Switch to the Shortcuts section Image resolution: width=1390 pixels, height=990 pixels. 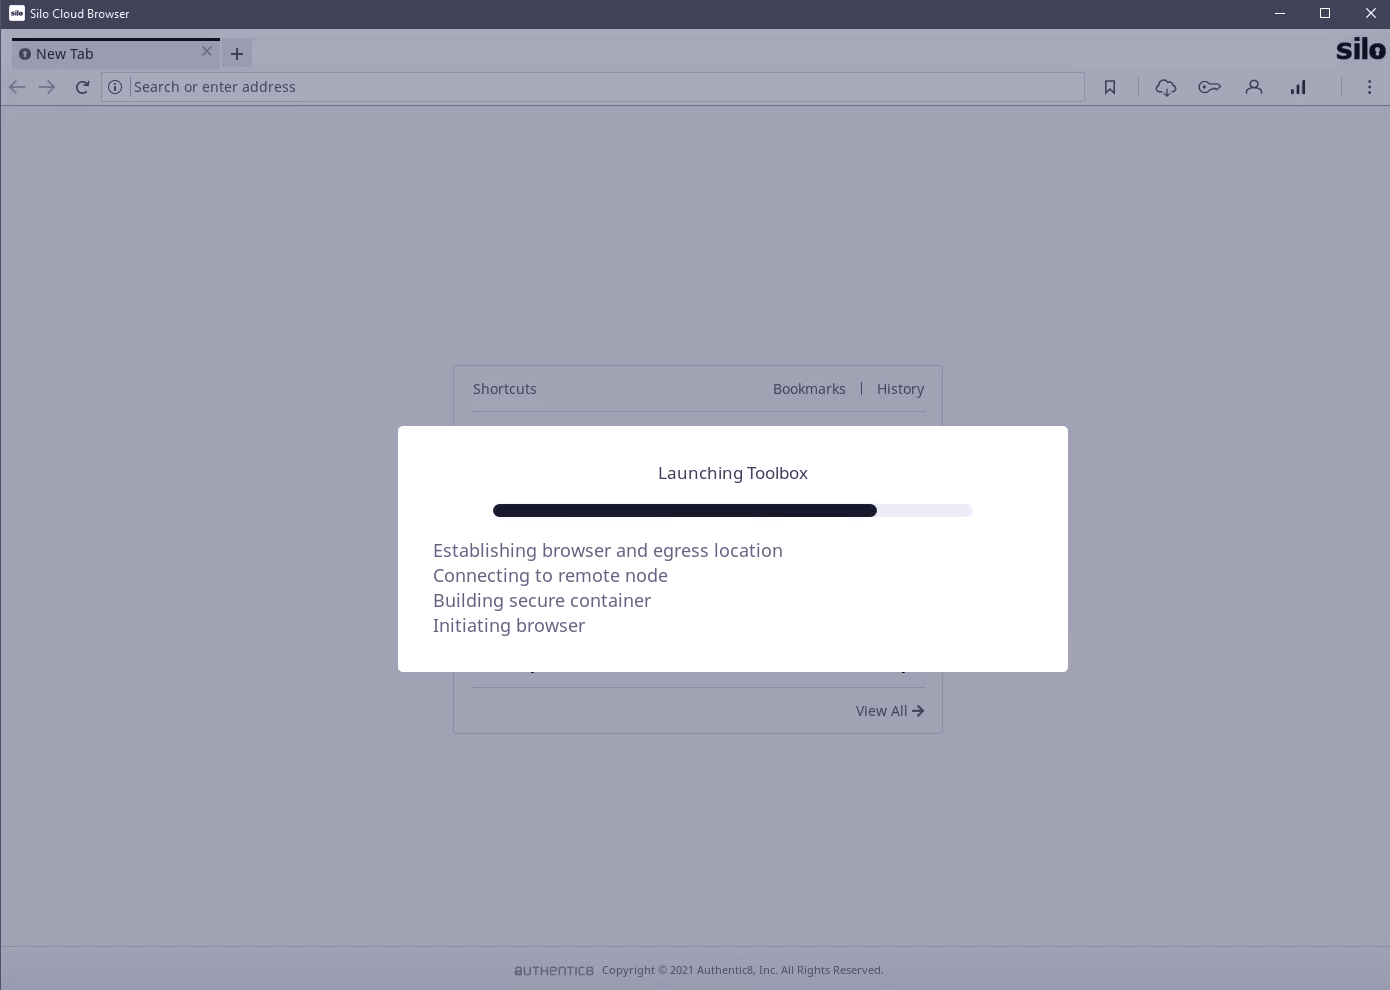(504, 389)
